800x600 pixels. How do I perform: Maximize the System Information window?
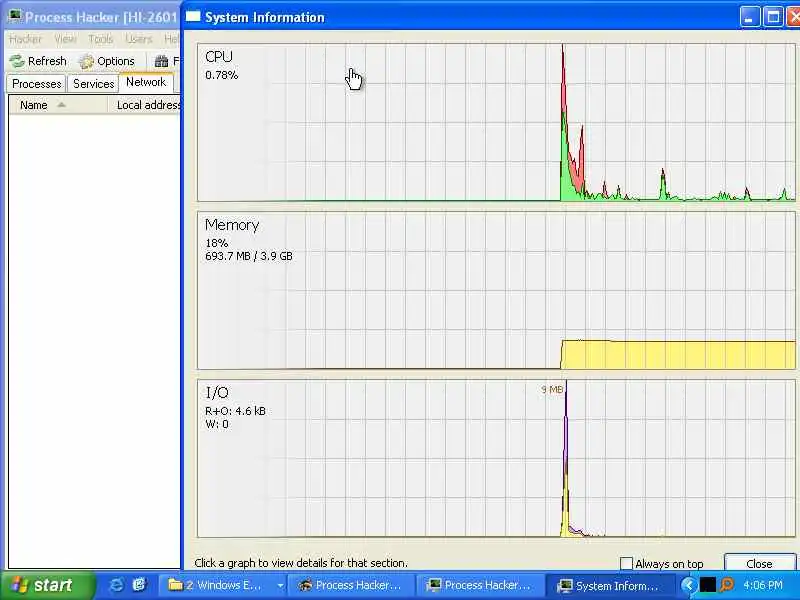coord(773,18)
